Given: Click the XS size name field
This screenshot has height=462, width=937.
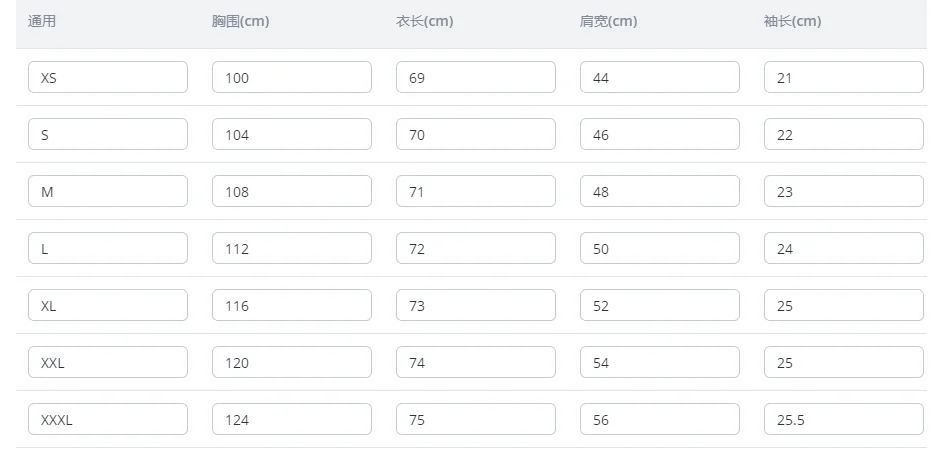Looking at the screenshot, I should [x=107, y=78].
